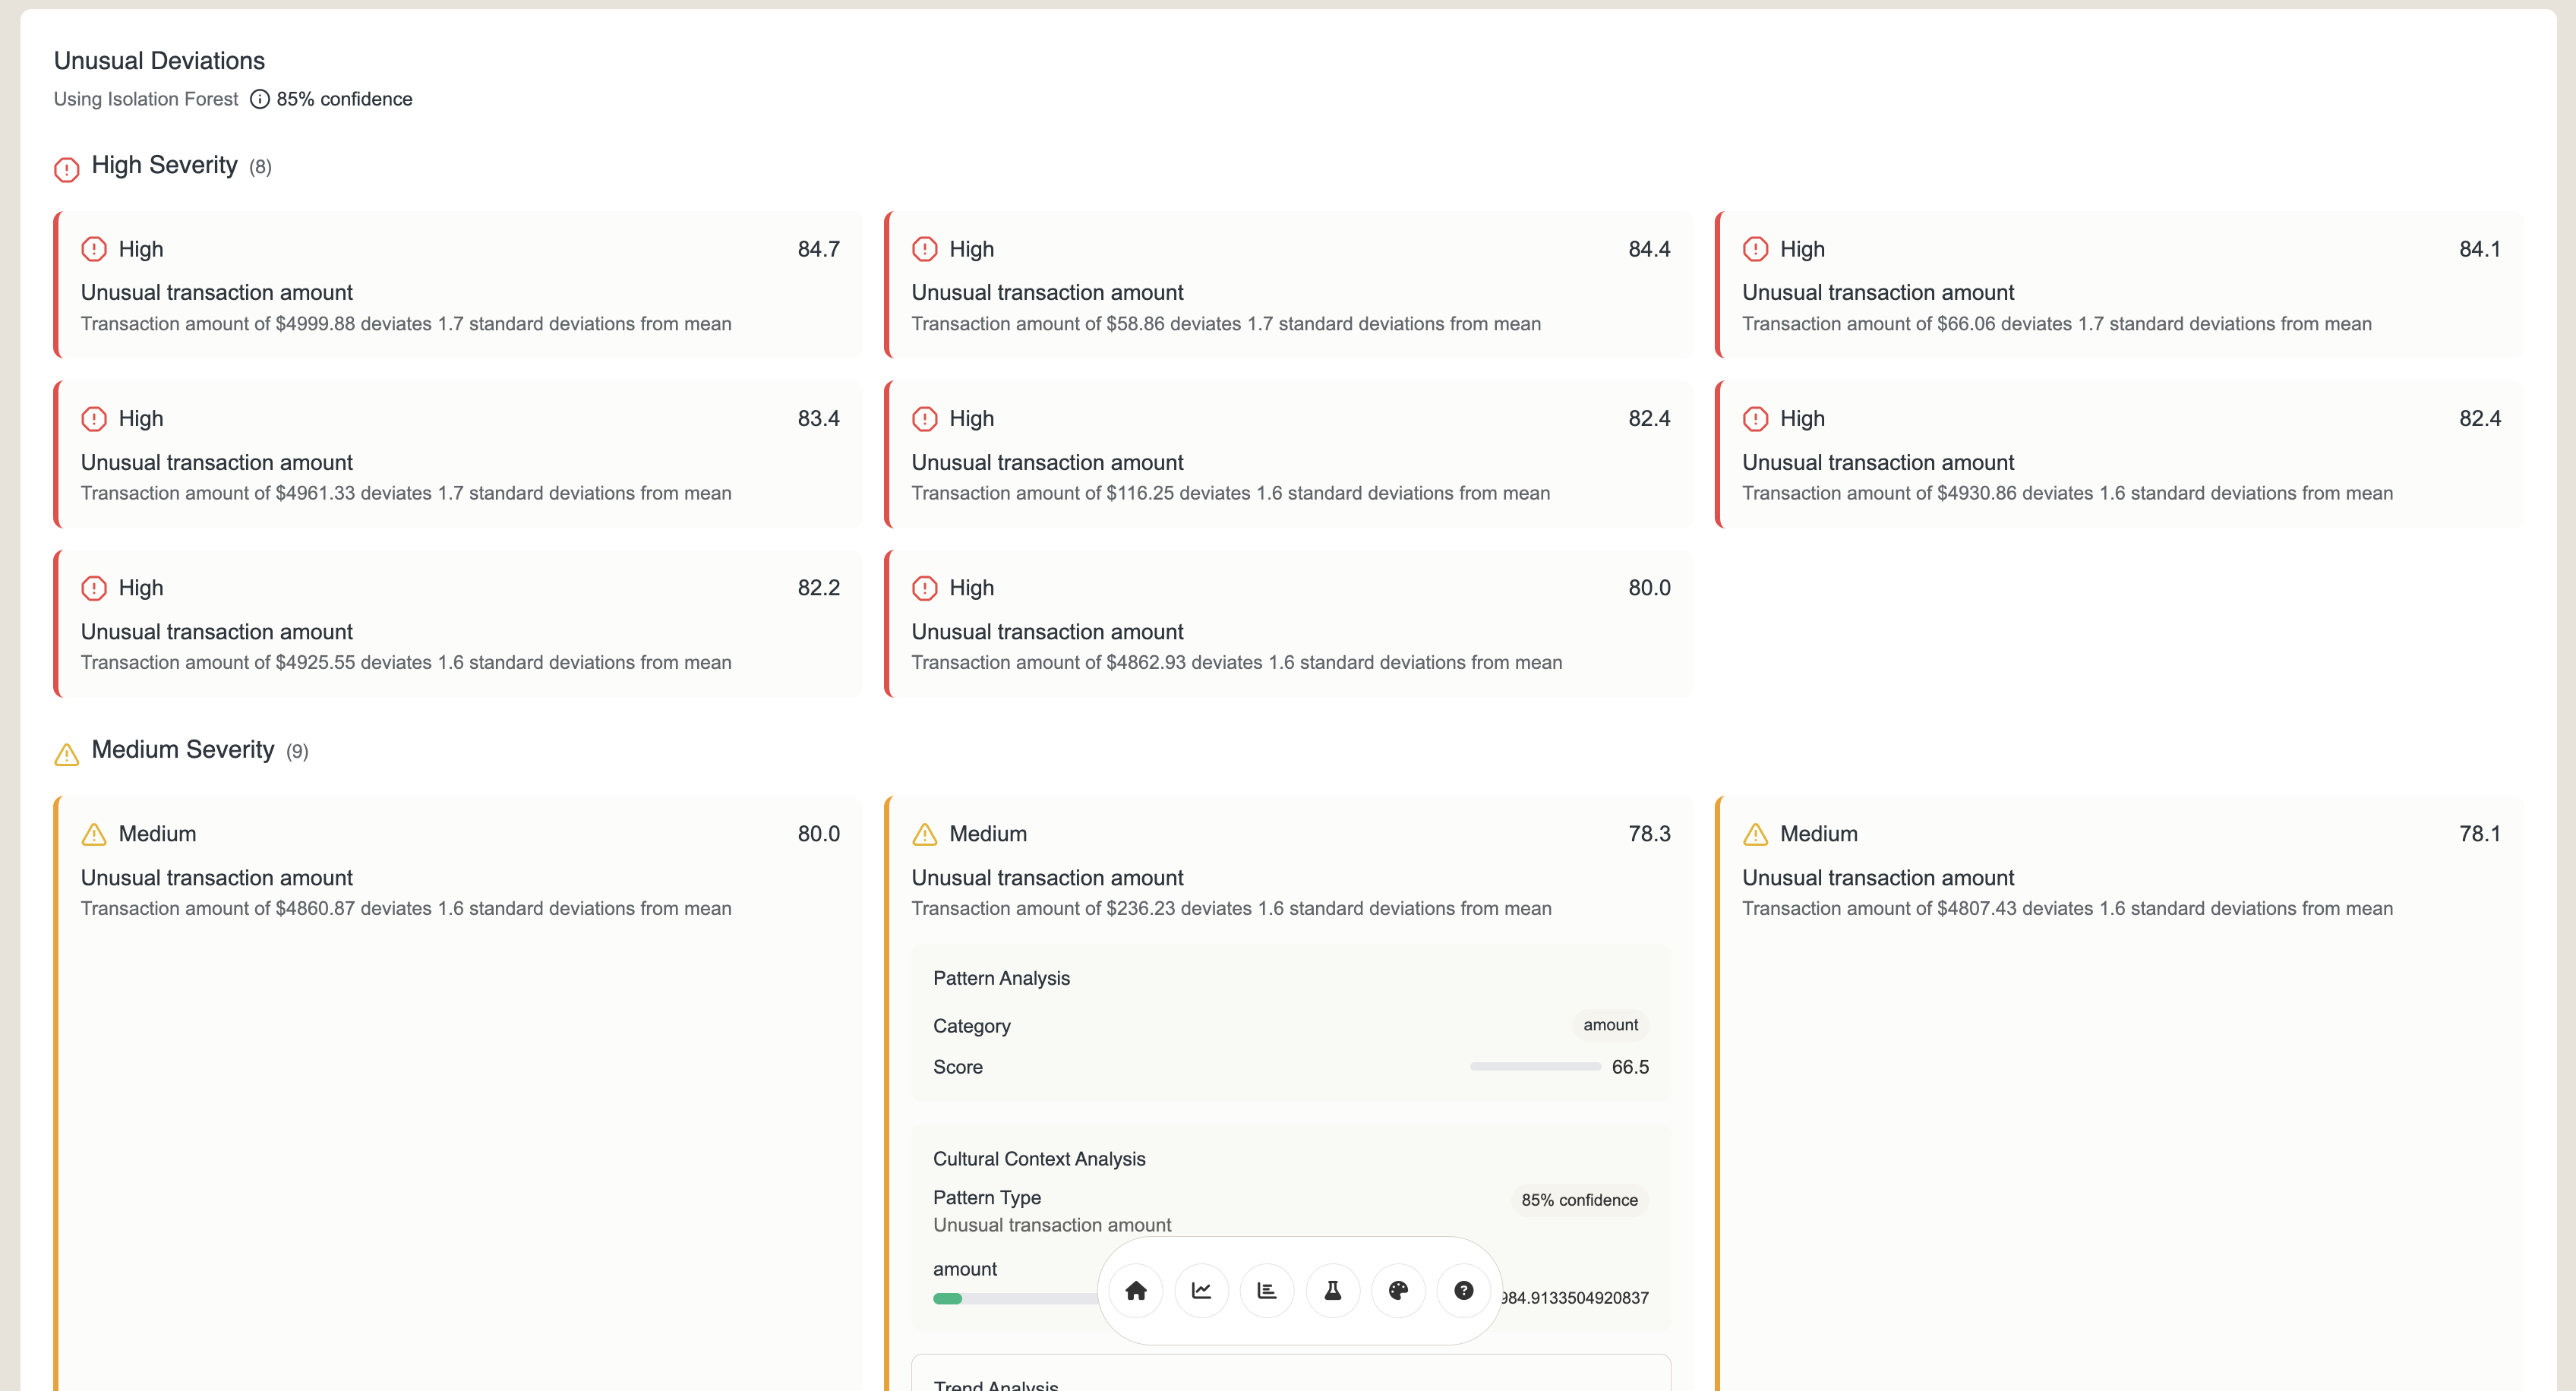Click the Score 66.5 progress bar
Screen dimensions: 2576x1391
pos(1535,1067)
